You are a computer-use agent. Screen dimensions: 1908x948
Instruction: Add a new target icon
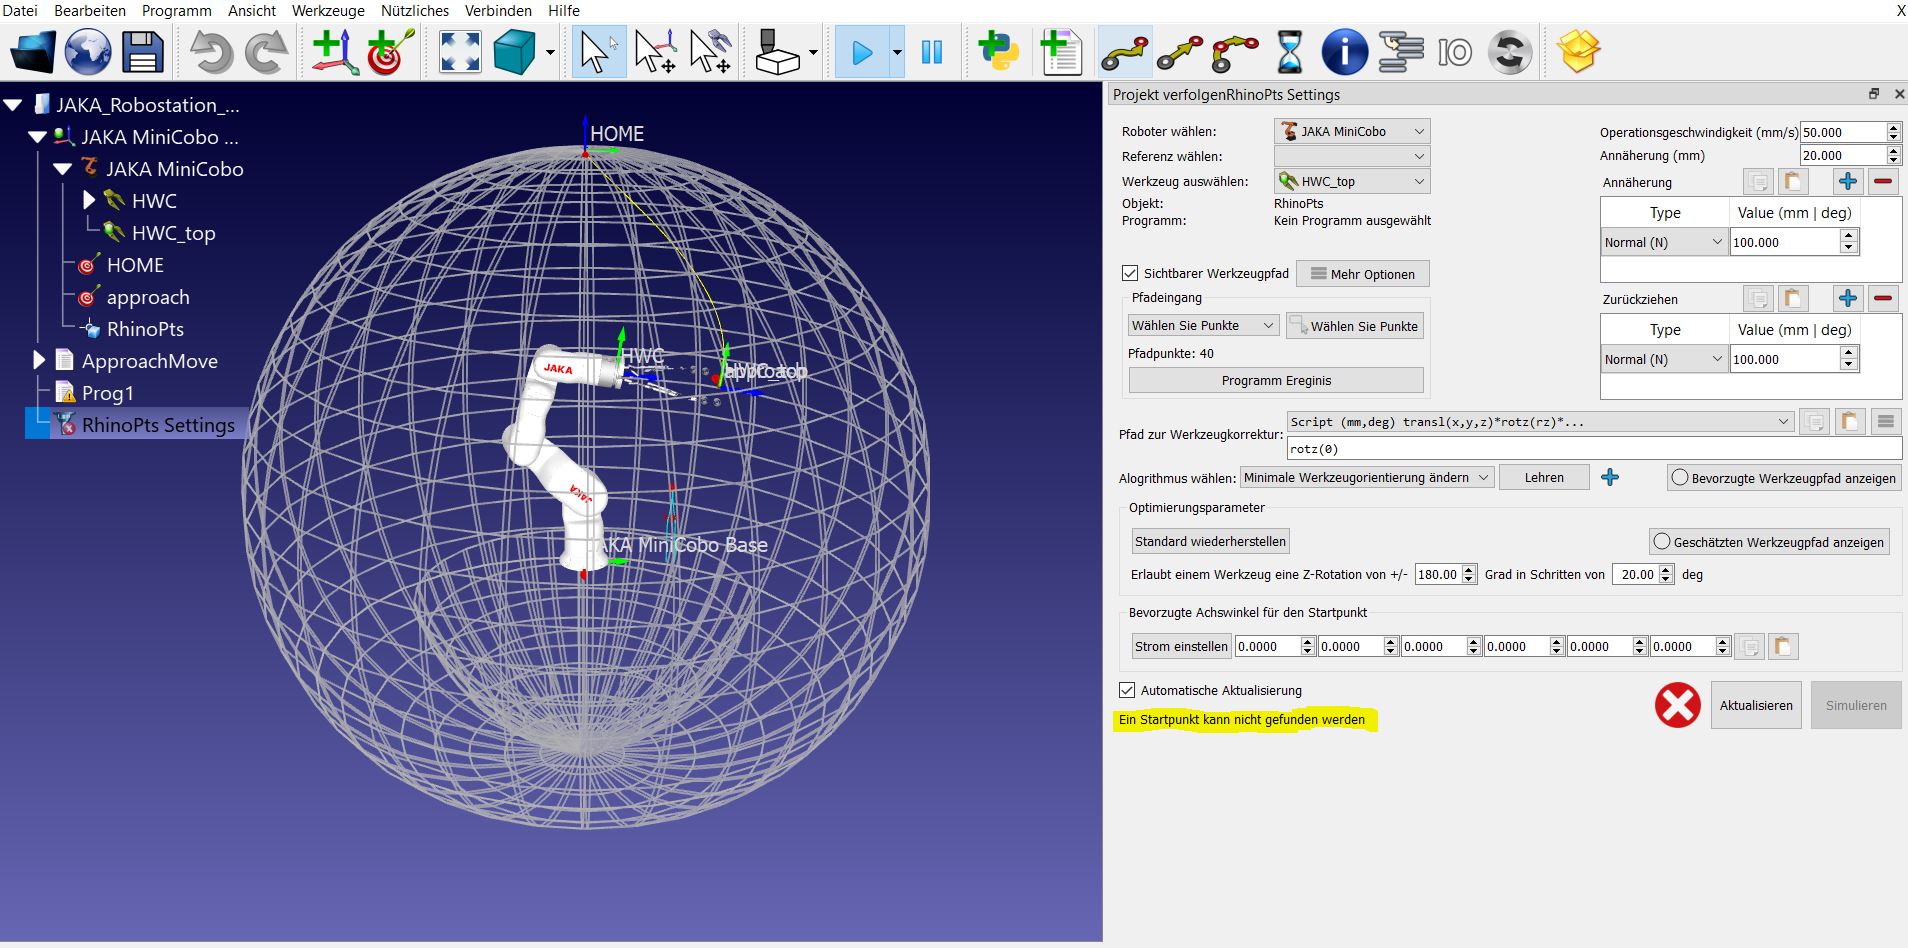tap(390, 52)
